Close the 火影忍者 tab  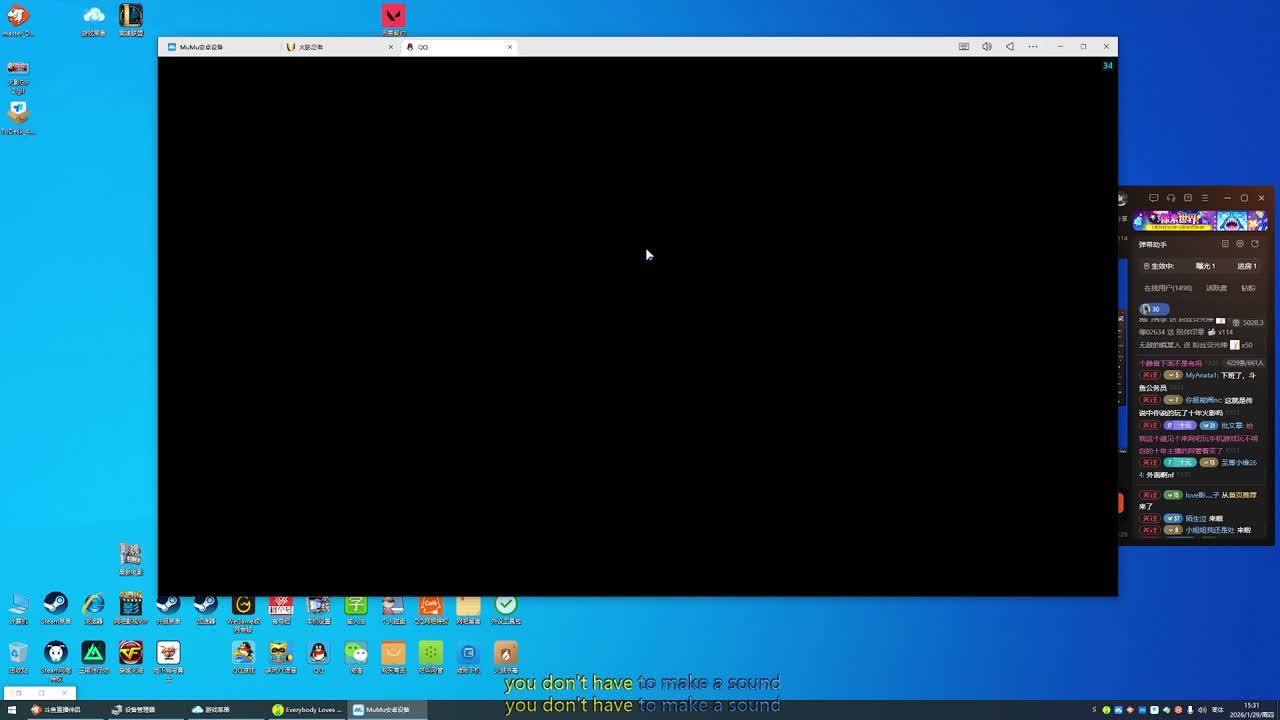click(x=391, y=47)
